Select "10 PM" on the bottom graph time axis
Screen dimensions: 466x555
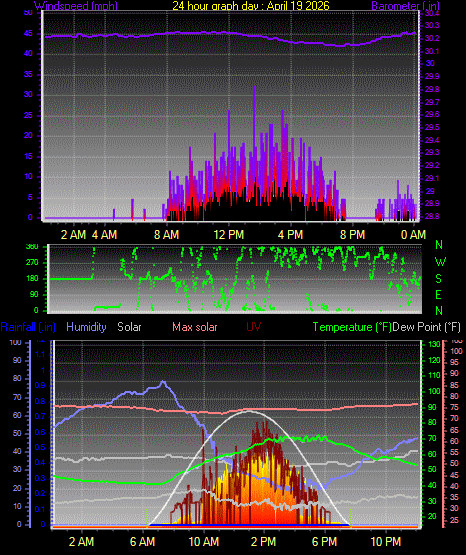(x=386, y=542)
